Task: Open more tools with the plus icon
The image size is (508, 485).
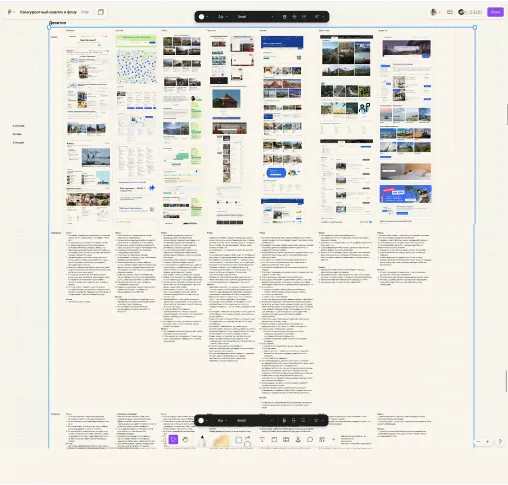Action: 333,440
